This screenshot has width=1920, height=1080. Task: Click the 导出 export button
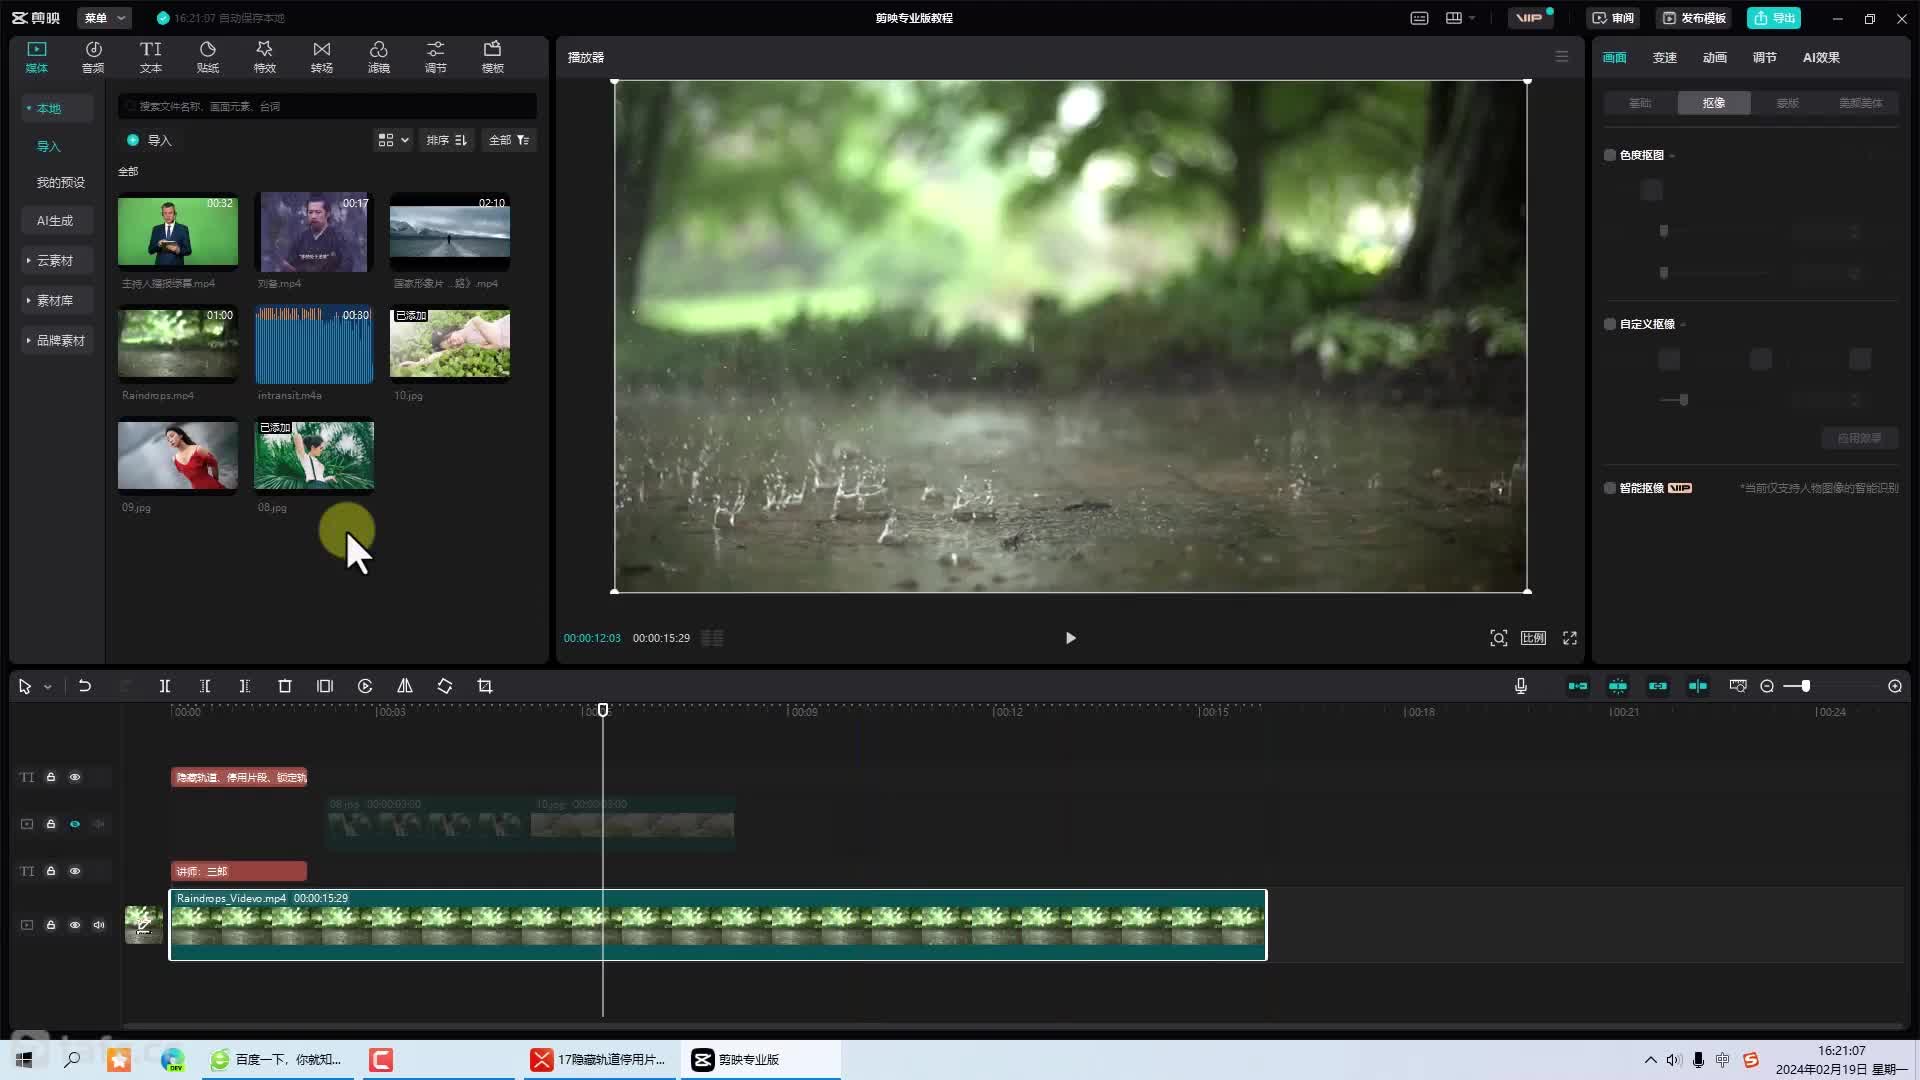pyautogui.click(x=1774, y=18)
